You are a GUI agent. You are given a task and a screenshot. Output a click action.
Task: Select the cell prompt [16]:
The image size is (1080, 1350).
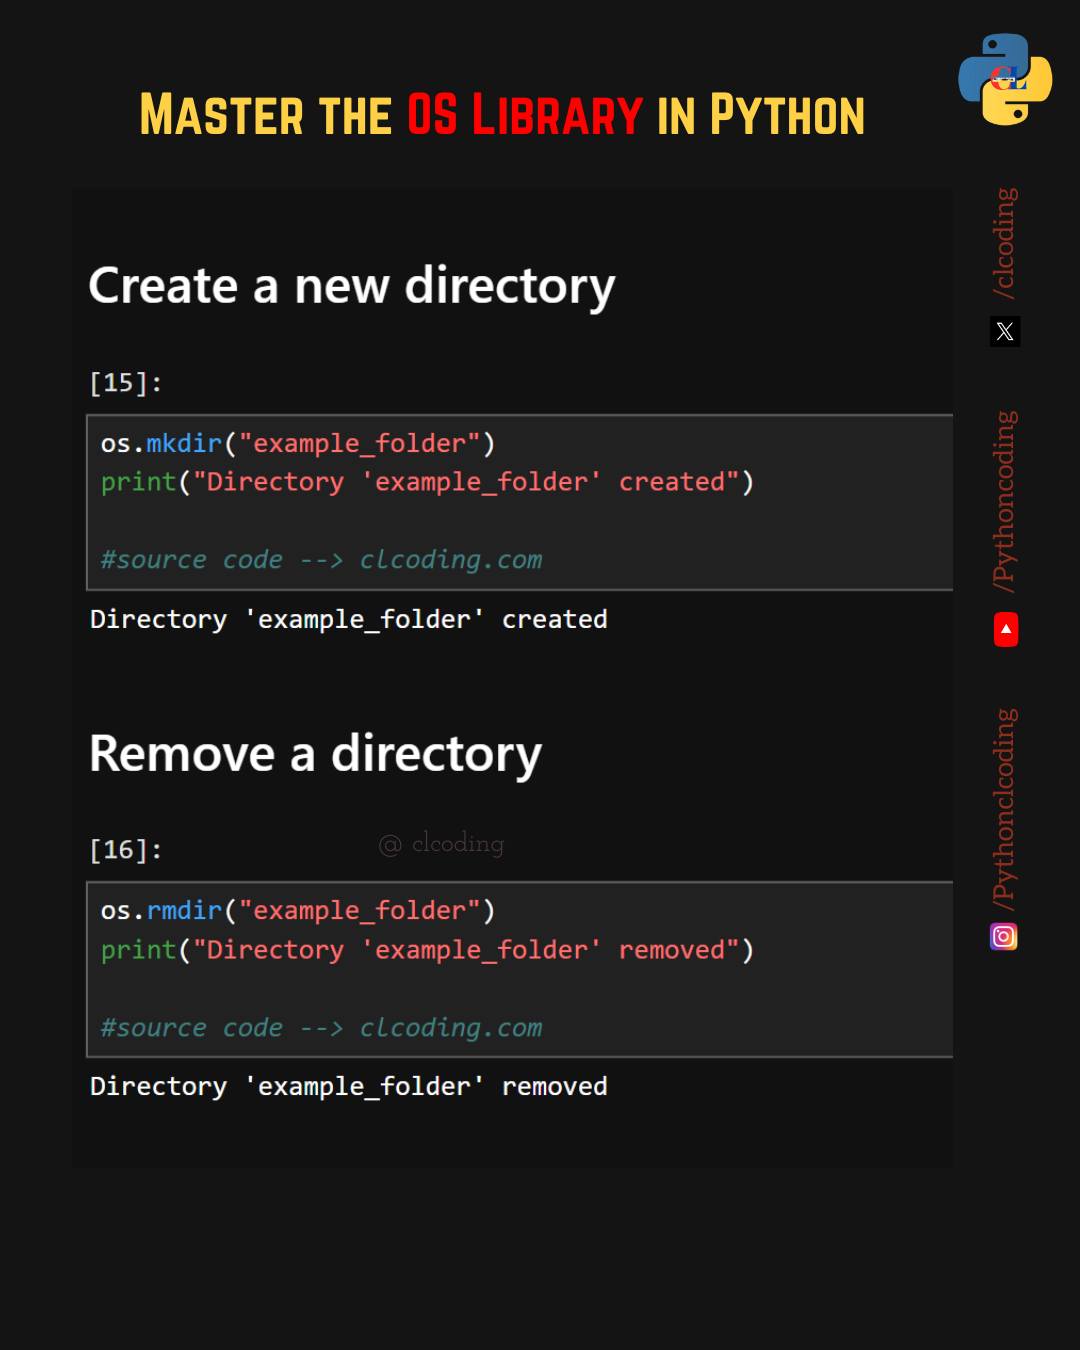point(126,850)
